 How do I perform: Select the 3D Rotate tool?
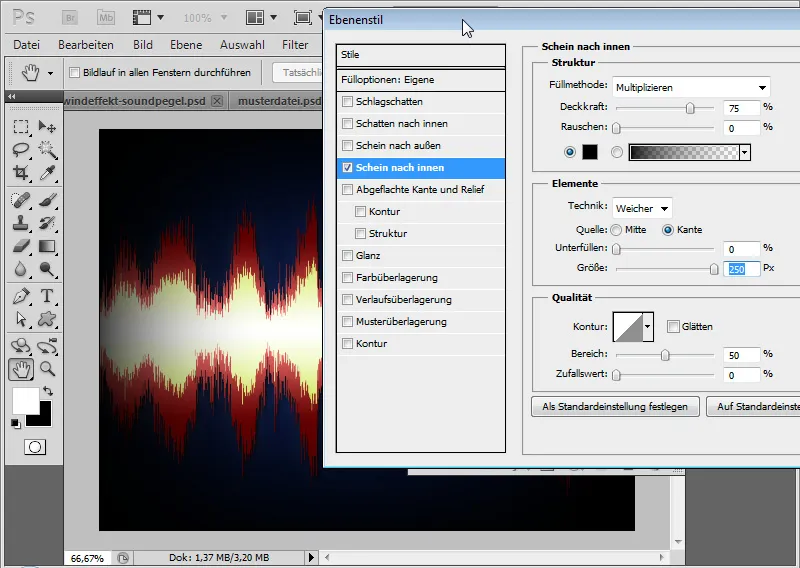point(21,346)
